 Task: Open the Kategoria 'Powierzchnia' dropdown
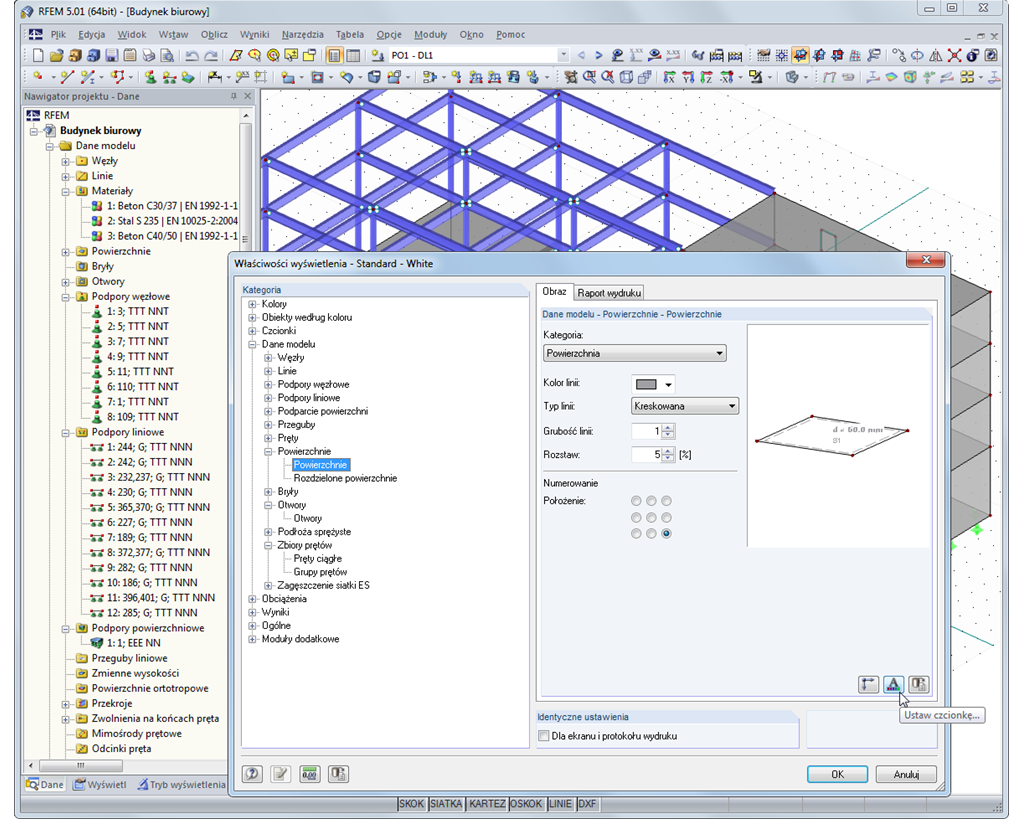(635, 353)
